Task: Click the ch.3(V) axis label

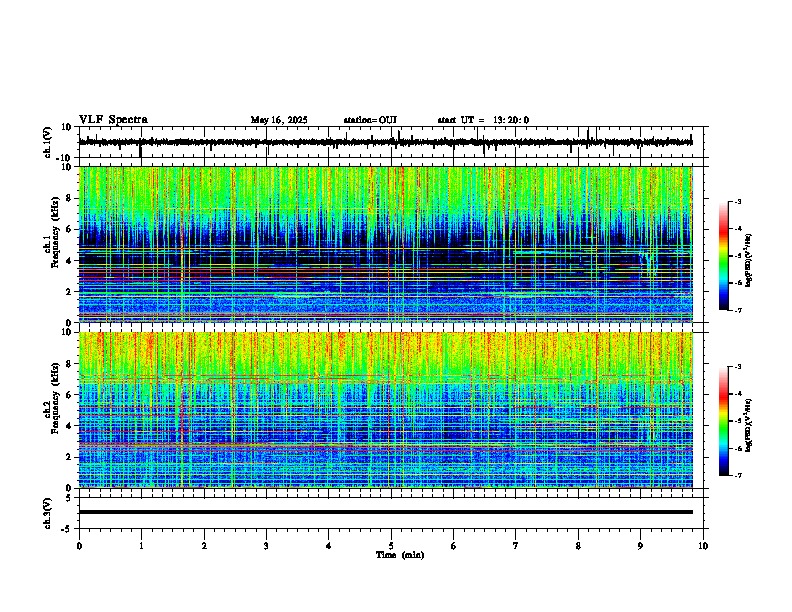Action: (47, 513)
